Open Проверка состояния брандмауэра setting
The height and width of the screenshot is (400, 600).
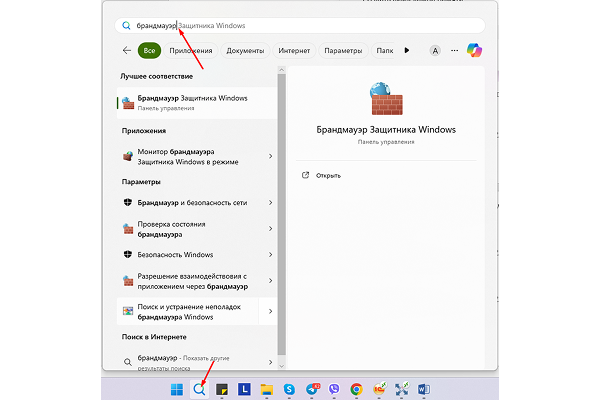(x=197, y=229)
